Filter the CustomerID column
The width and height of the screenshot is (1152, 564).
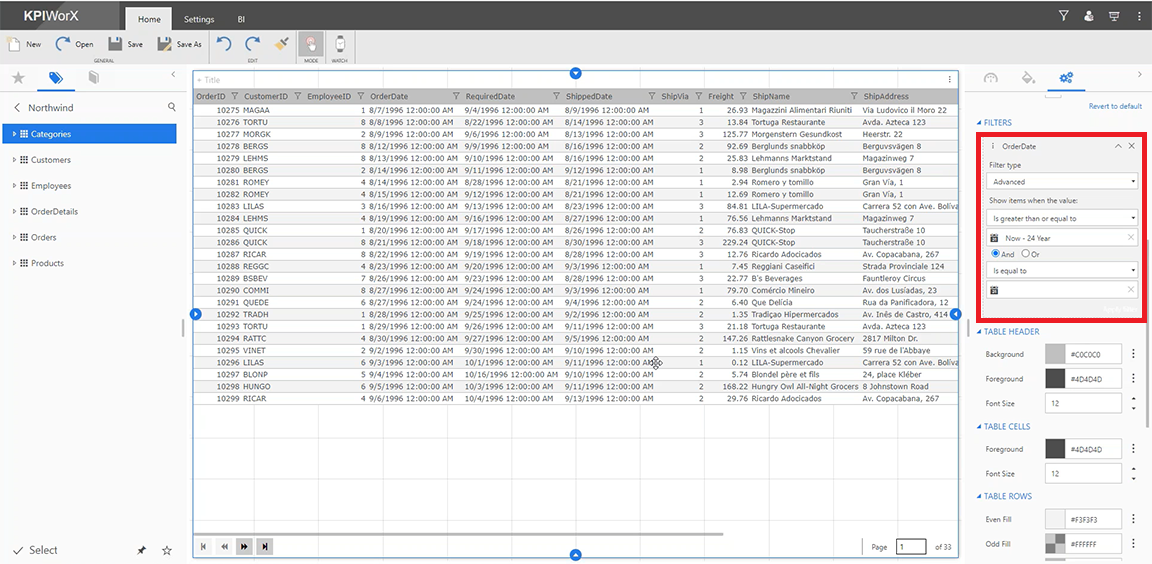pos(298,96)
